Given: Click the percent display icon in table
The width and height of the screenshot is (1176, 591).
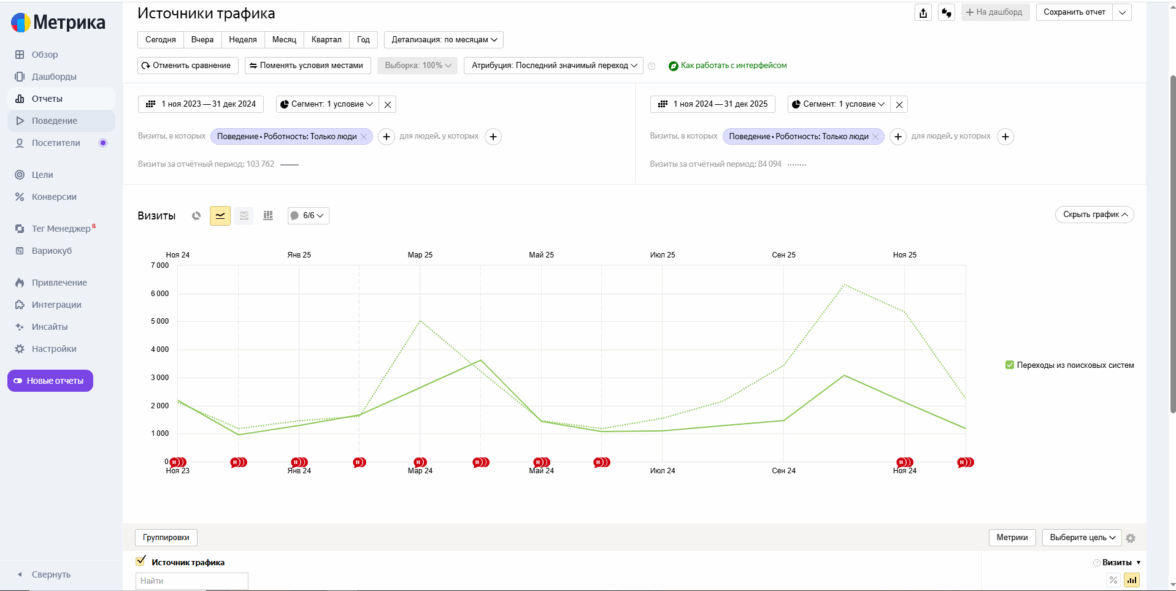Looking at the screenshot, I should [x=1113, y=580].
